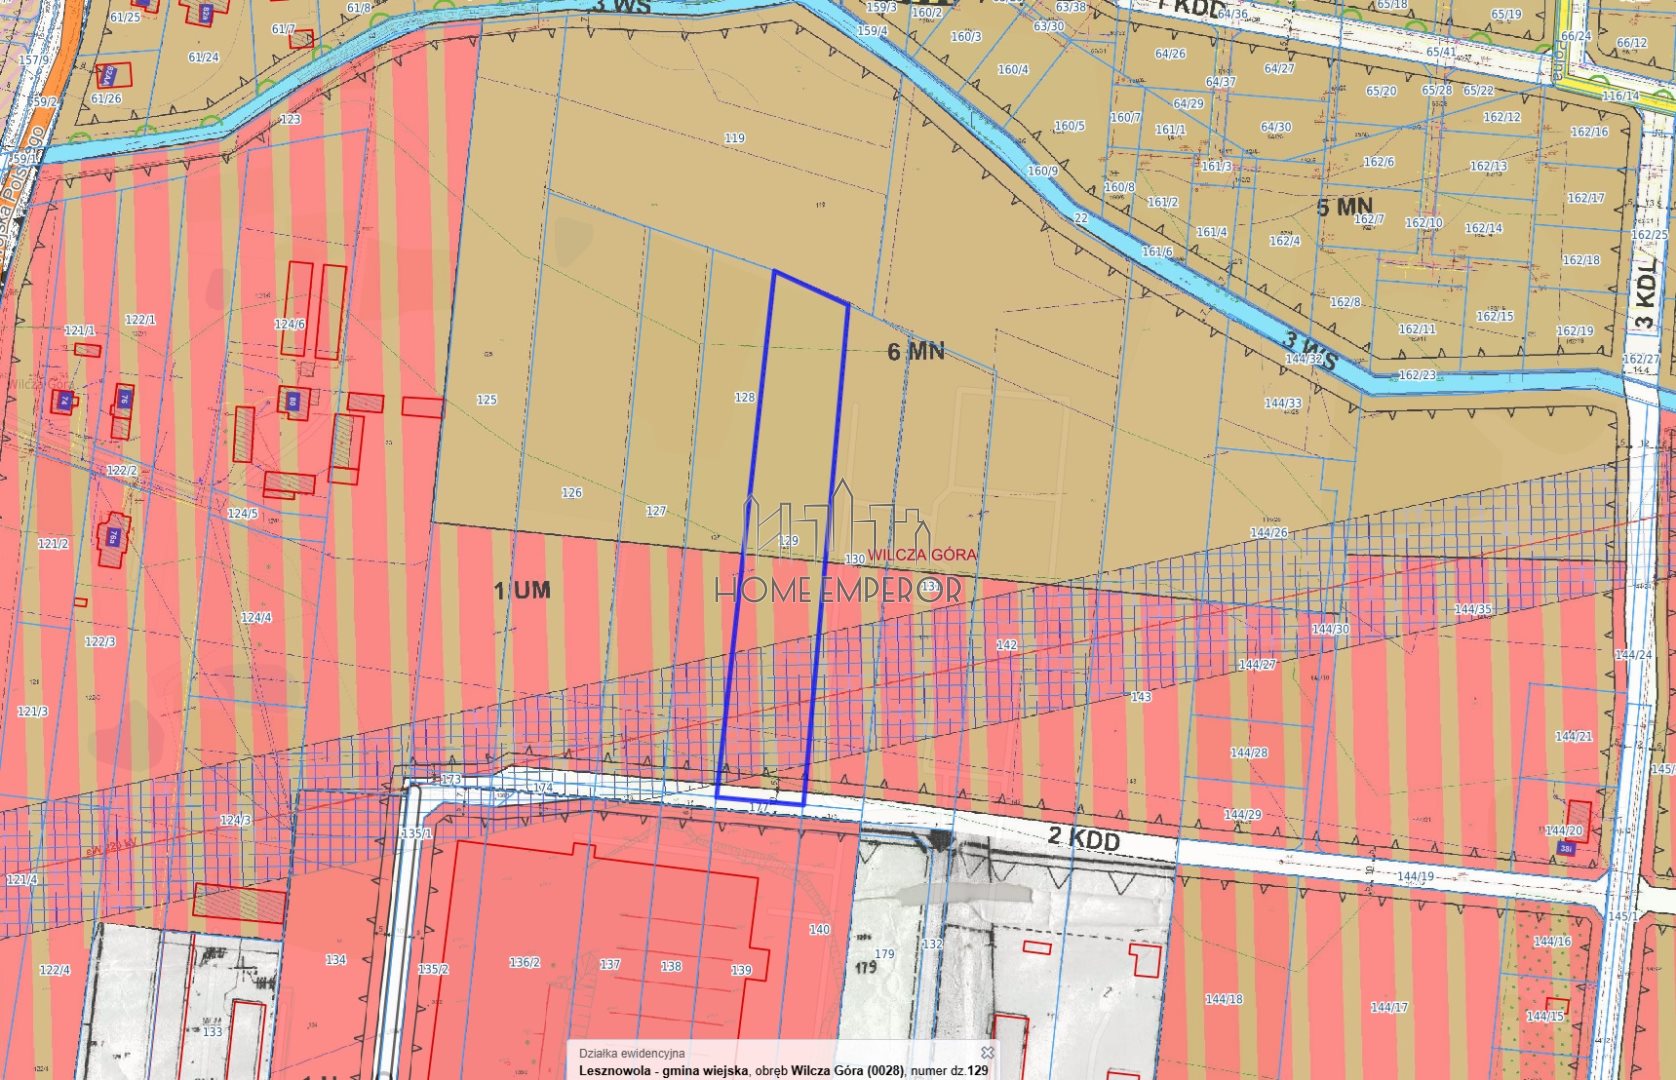Click parcel 126 on the map
The width and height of the screenshot is (1676, 1080).
pos(571,493)
